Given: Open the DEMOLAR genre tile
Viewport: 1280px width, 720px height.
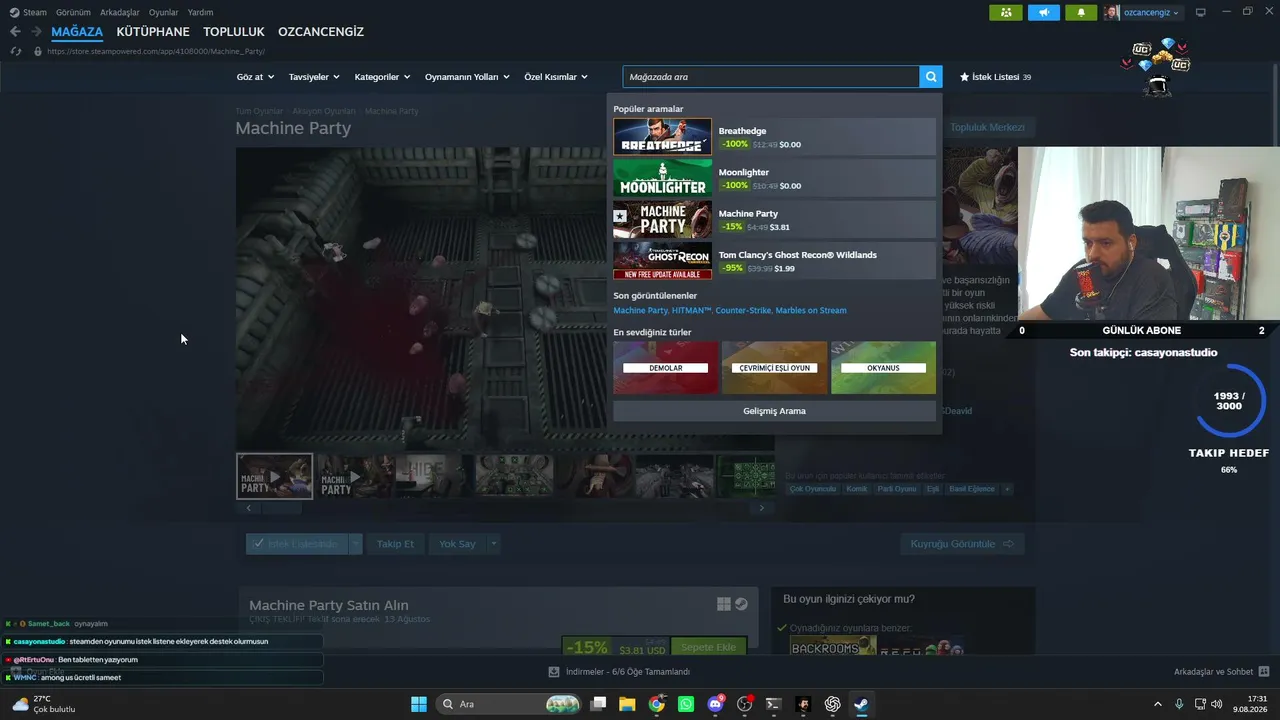Looking at the screenshot, I should click(666, 368).
